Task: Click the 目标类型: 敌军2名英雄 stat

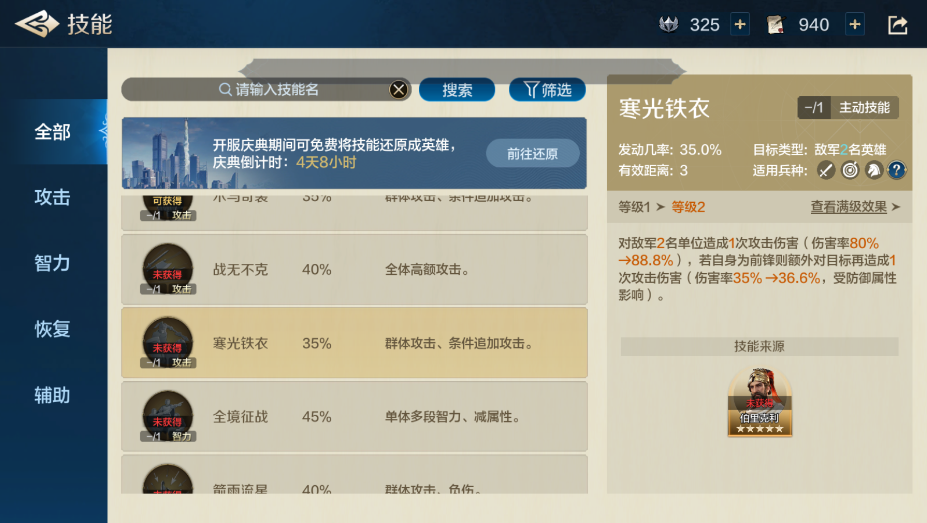Action: [x=819, y=150]
